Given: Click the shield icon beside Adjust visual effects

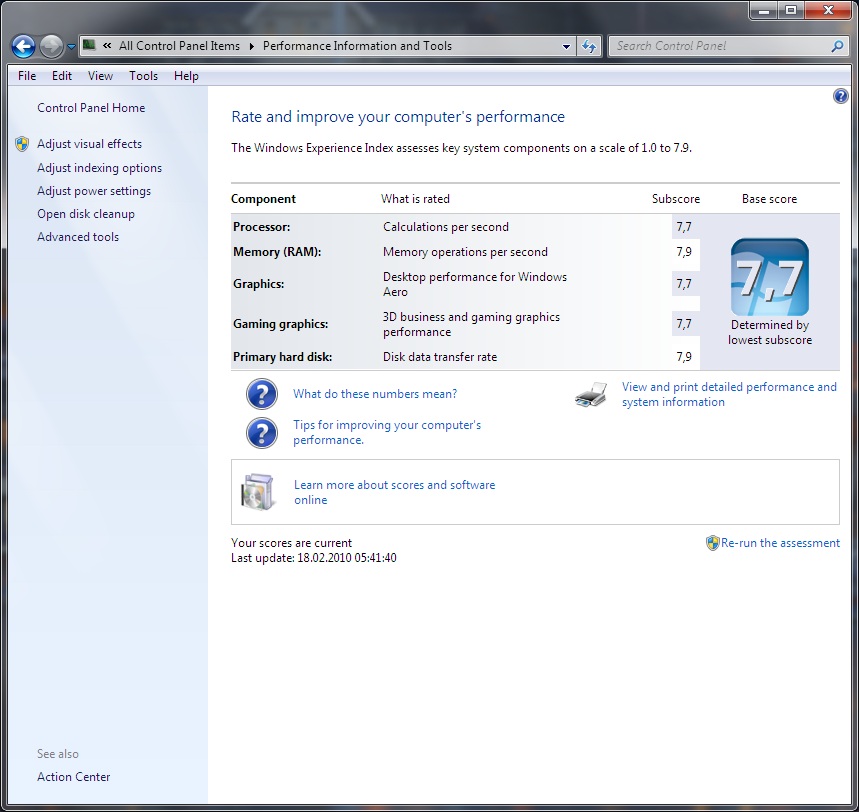Looking at the screenshot, I should tap(22, 144).
